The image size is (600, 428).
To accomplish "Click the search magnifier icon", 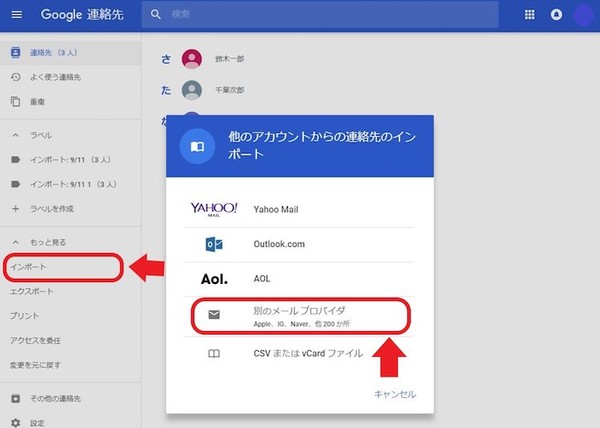I will click(x=156, y=15).
